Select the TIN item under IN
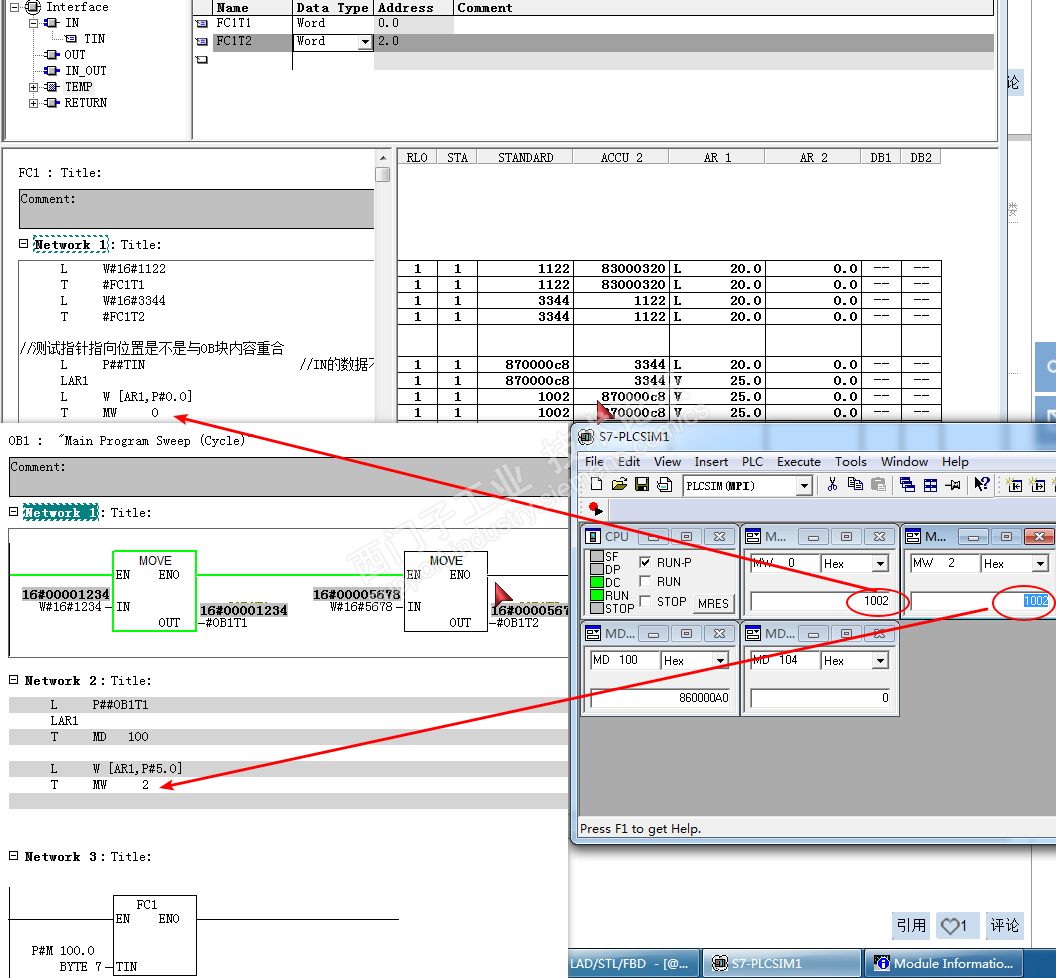Image resolution: width=1056 pixels, height=978 pixels. (94, 39)
